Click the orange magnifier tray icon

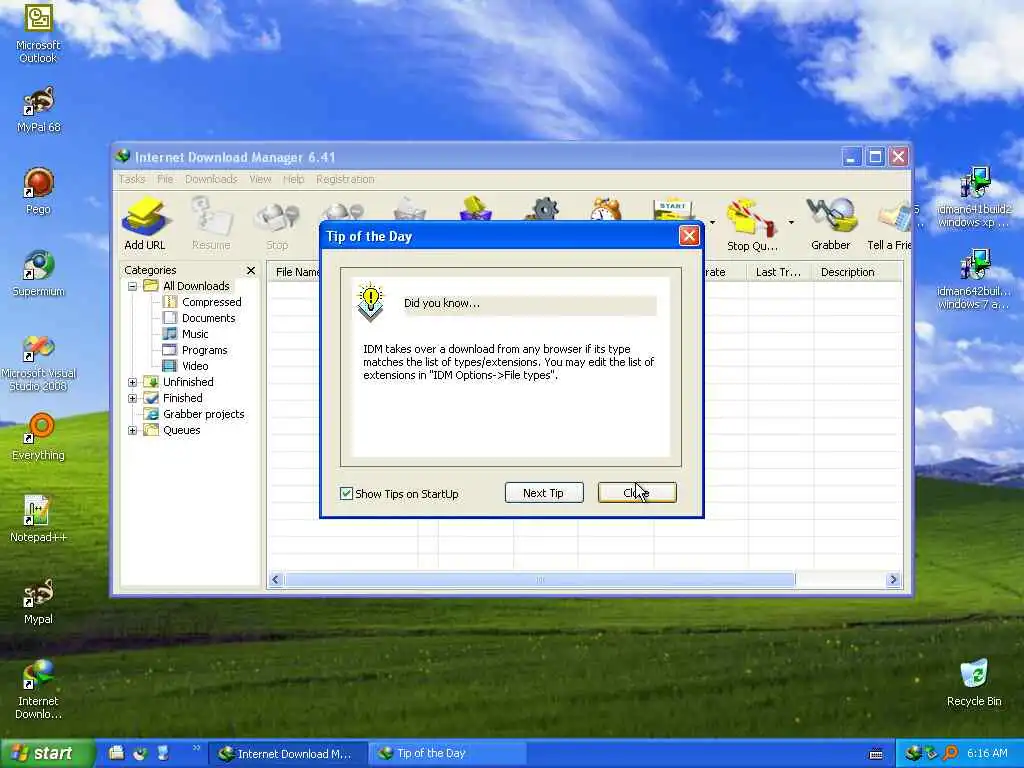coord(951,754)
